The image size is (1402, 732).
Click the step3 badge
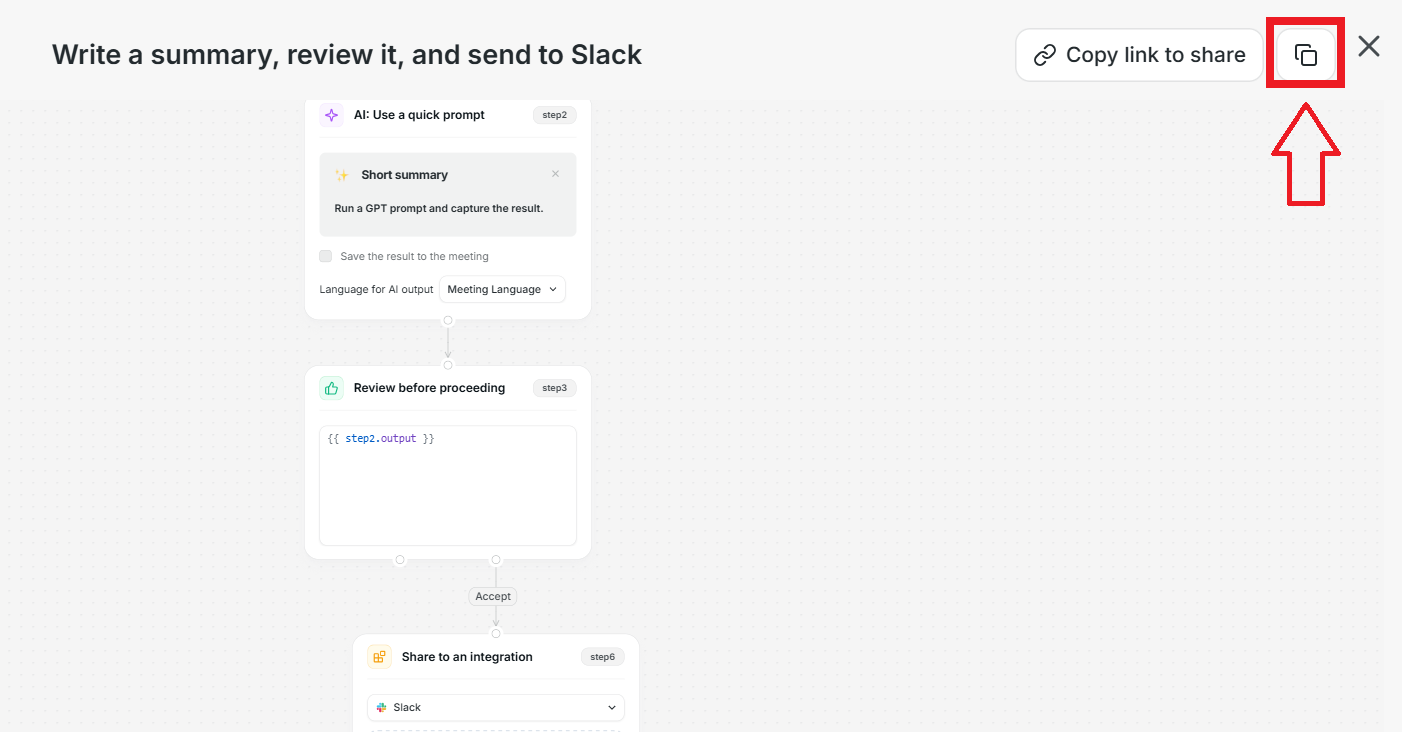click(x=554, y=388)
